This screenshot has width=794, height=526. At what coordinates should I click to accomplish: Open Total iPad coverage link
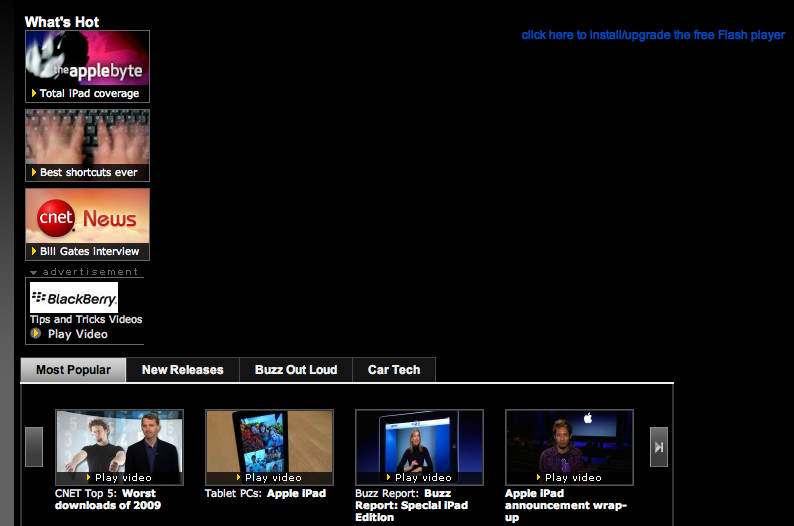pyautogui.click(x=89, y=93)
